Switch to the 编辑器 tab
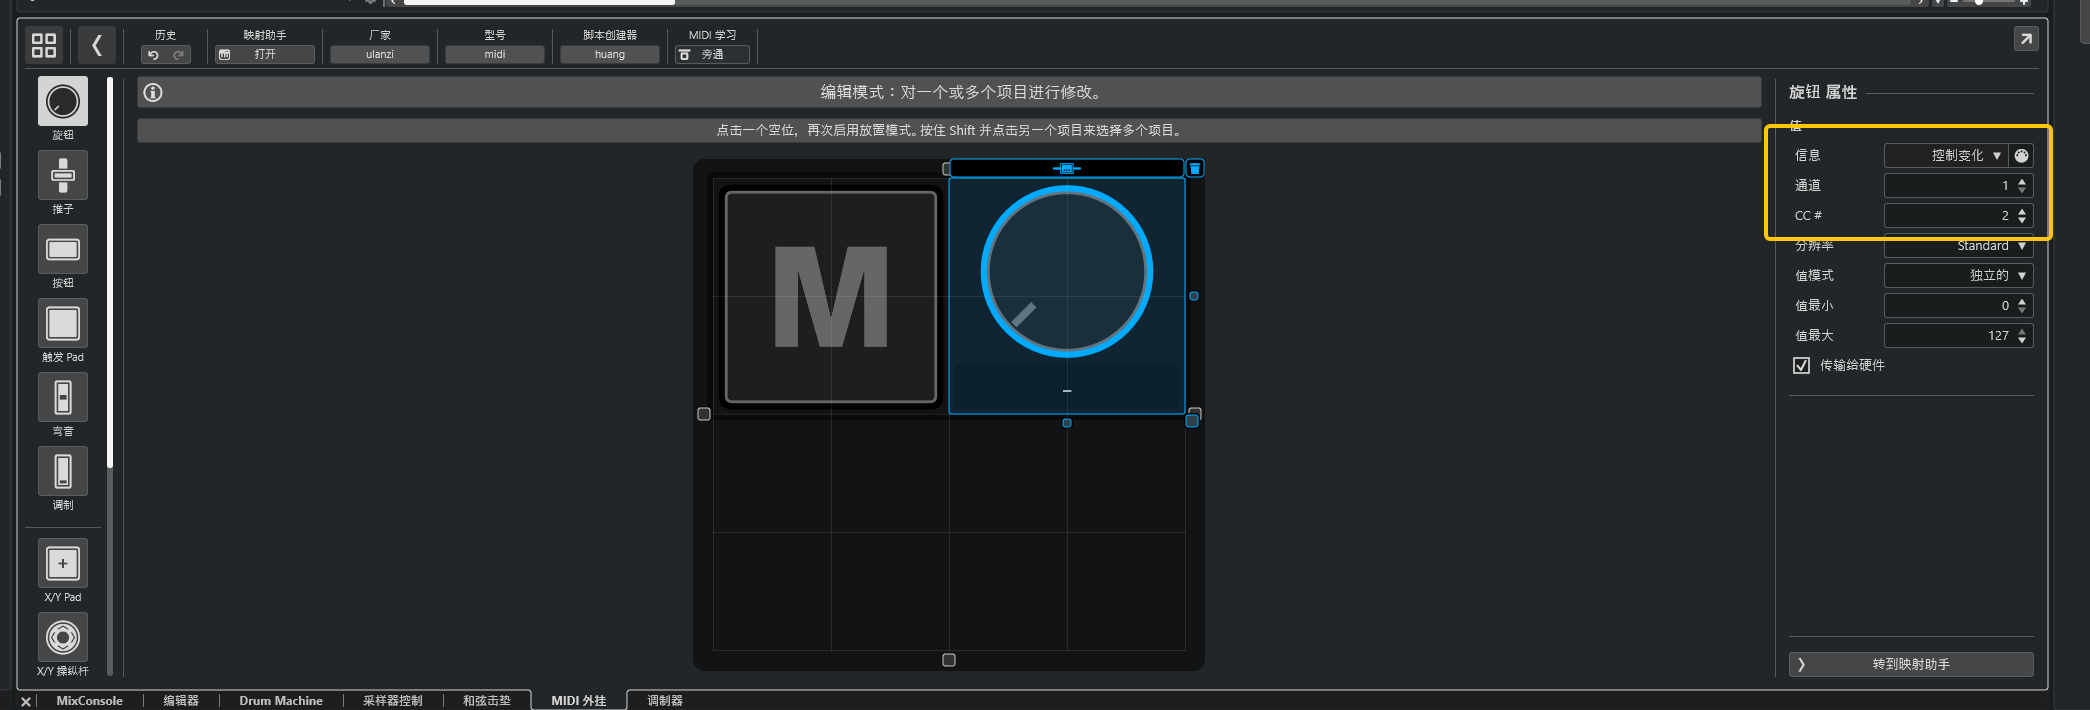The width and height of the screenshot is (2090, 710). [x=181, y=701]
